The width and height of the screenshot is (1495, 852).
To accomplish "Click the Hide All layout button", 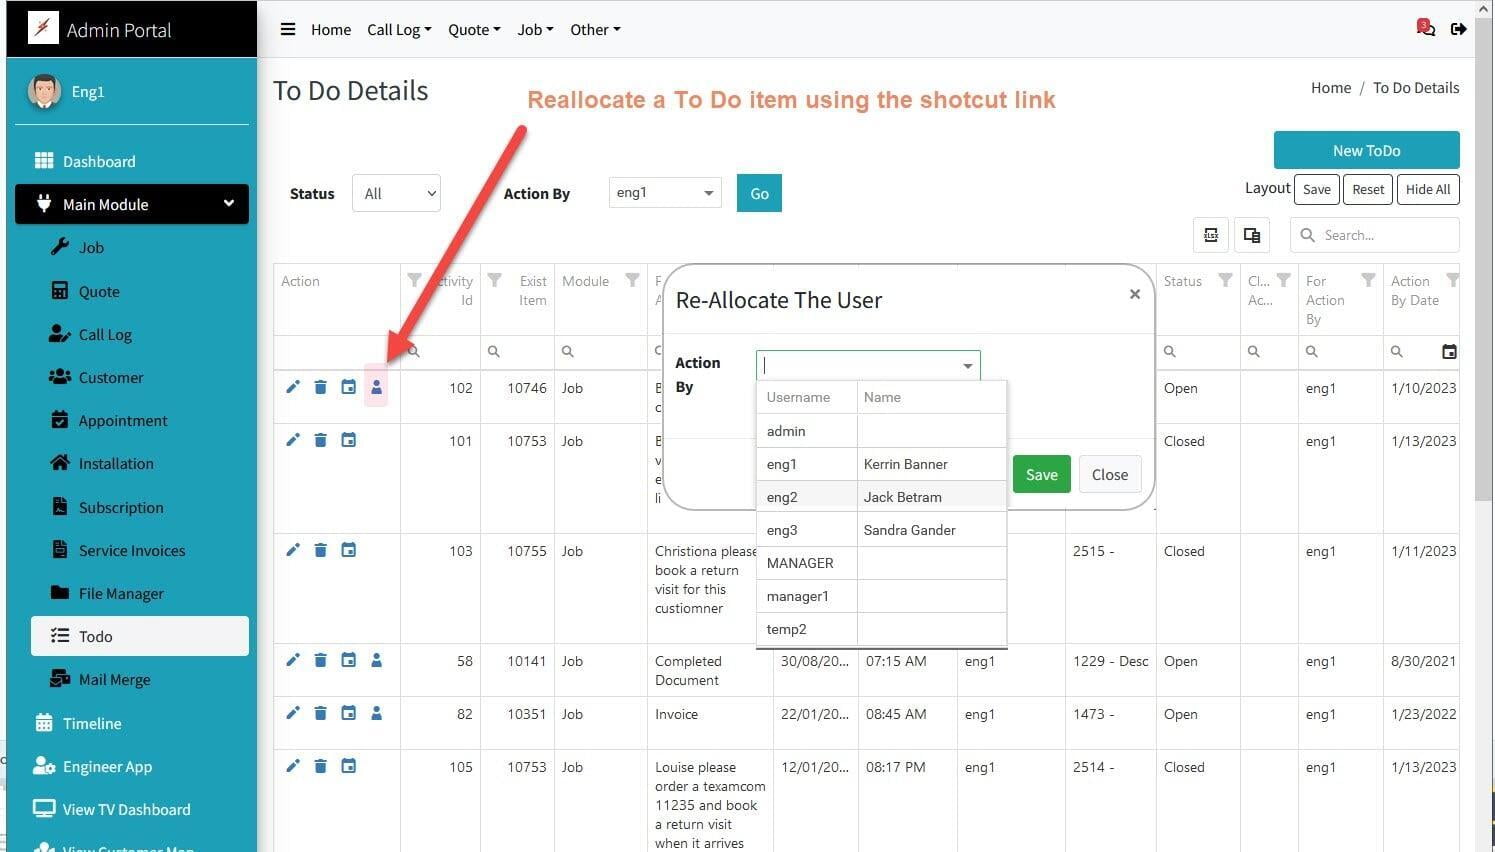I will (1427, 190).
